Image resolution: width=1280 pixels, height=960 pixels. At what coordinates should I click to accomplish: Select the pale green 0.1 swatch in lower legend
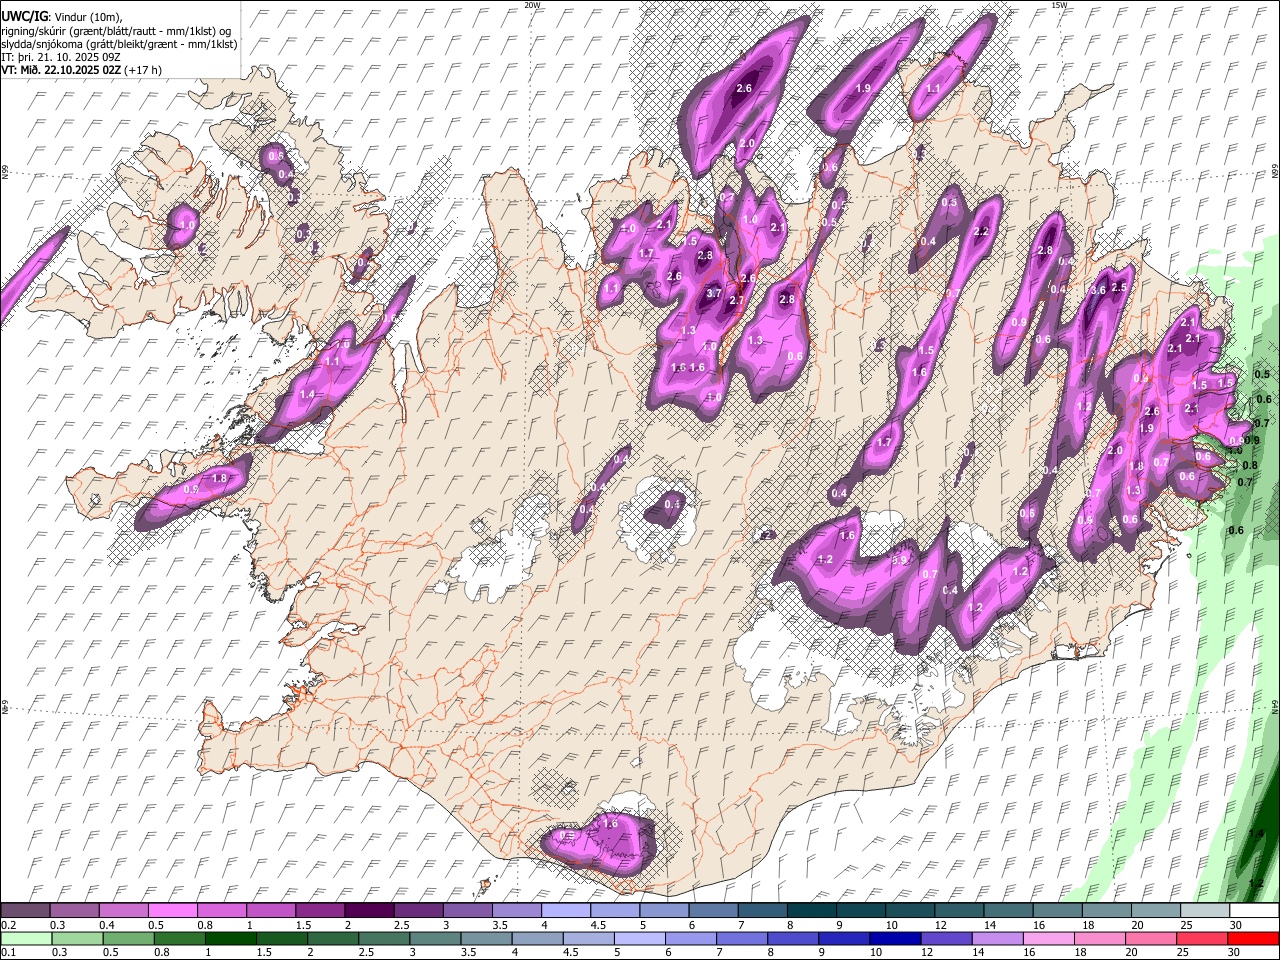(25, 938)
